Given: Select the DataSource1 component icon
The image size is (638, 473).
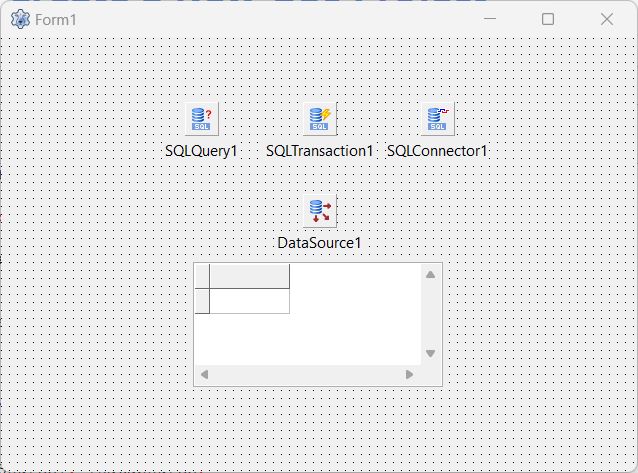Looking at the screenshot, I should coord(320,210).
